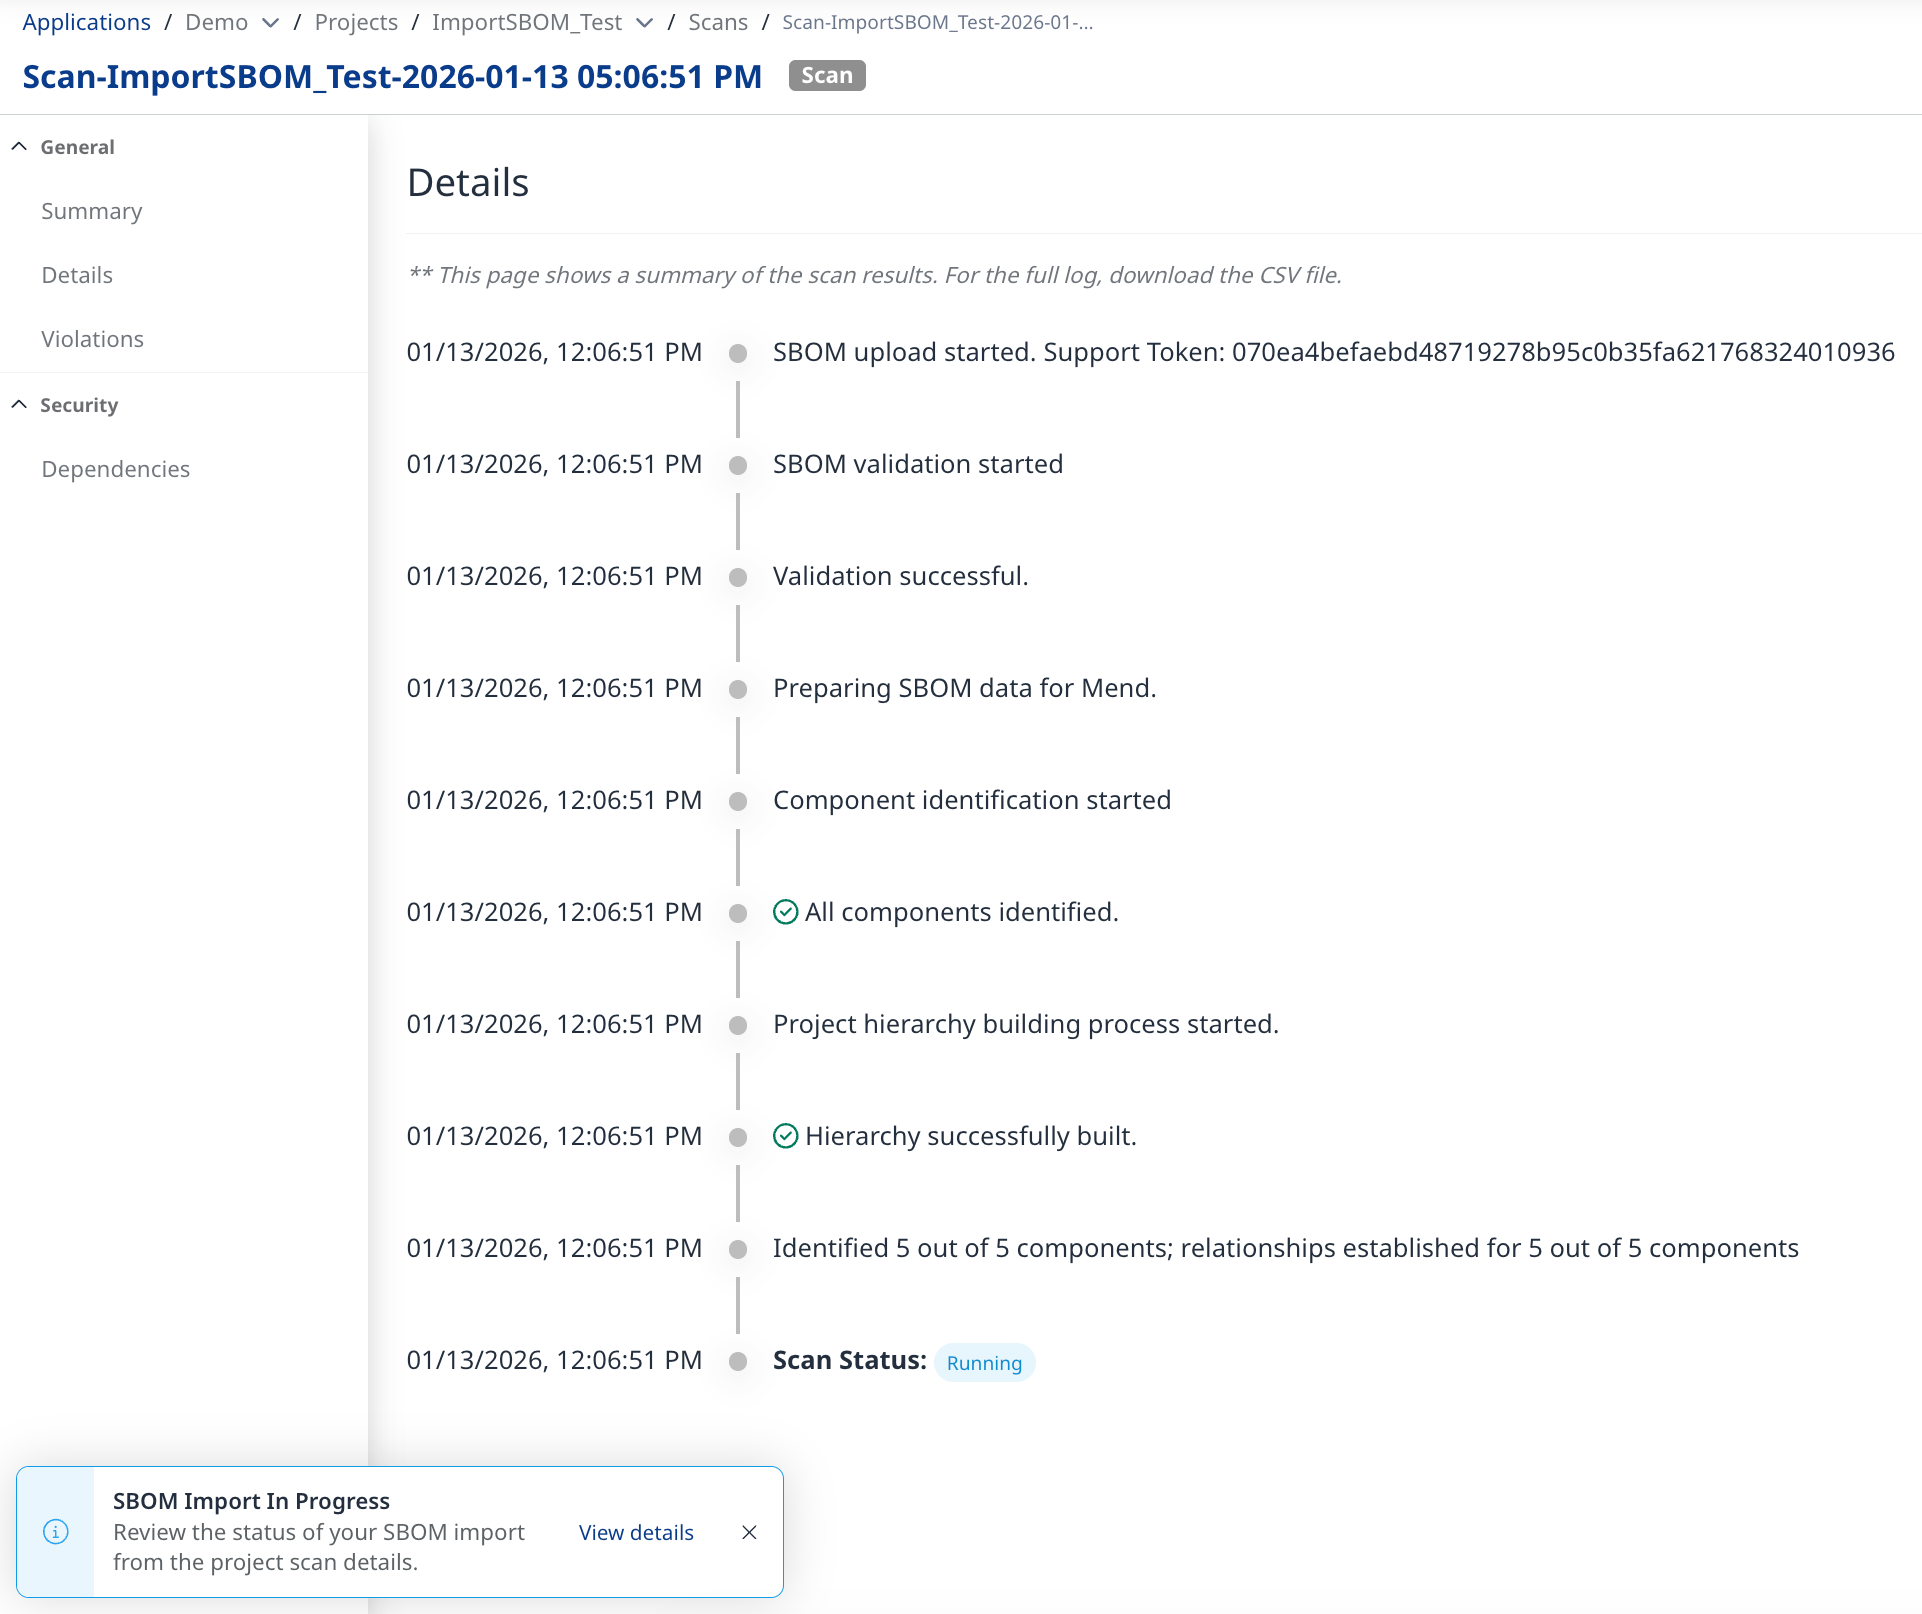Click the Projects breadcrumb link

pos(356,22)
